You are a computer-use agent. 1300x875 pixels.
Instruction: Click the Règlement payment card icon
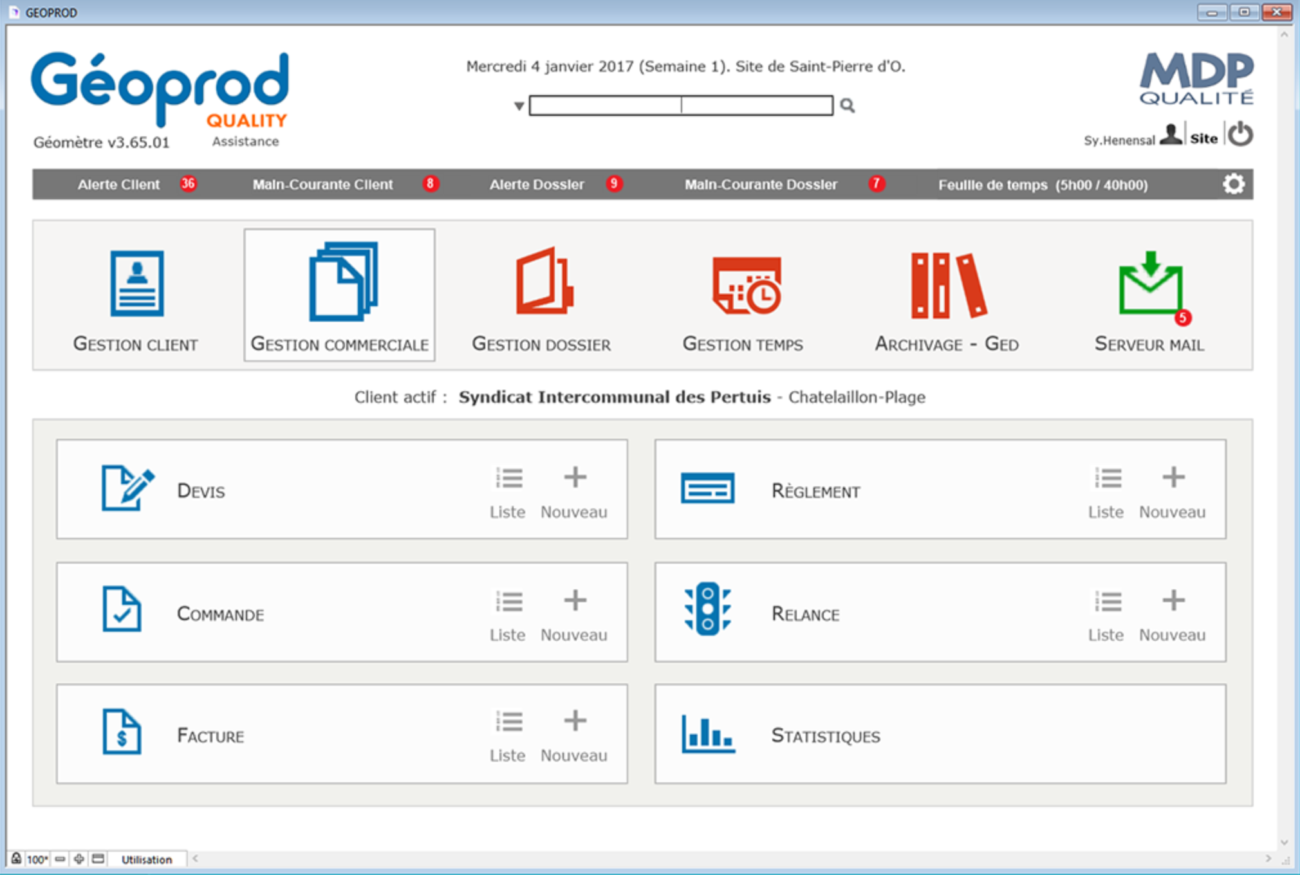coord(707,488)
